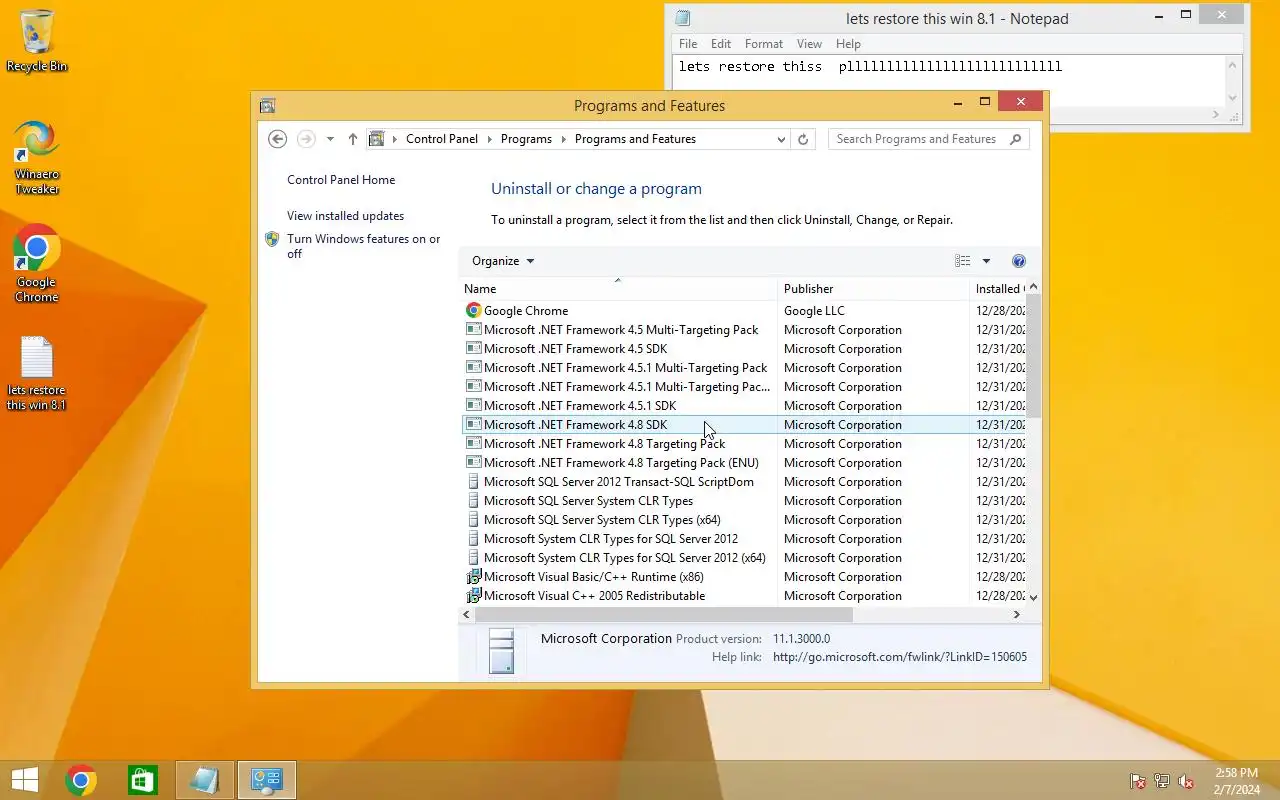Refresh the Programs and Features address bar
The image size is (1280, 800).
[802, 139]
